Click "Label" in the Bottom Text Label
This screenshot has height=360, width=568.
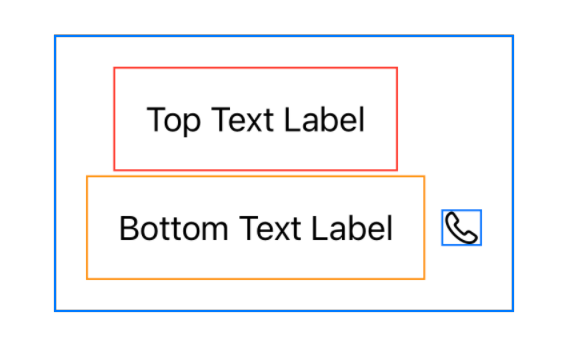(352, 228)
